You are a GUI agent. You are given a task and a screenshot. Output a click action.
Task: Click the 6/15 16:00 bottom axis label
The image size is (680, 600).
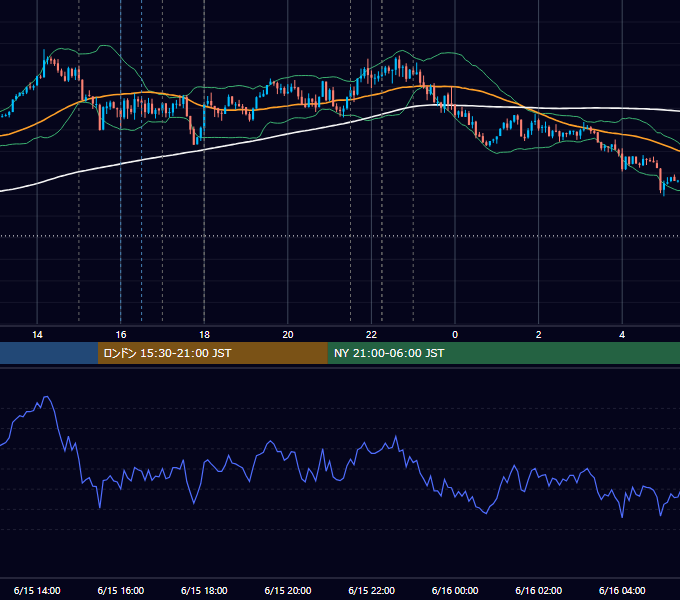(x=121, y=590)
